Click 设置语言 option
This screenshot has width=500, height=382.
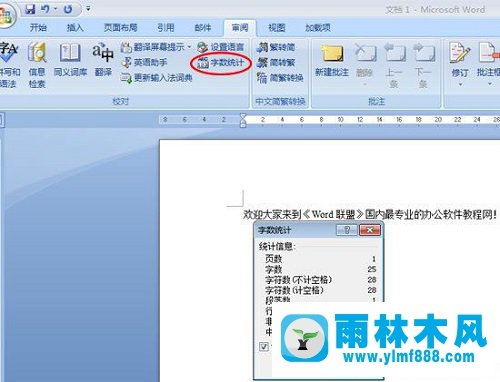click(x=221, y=47)
